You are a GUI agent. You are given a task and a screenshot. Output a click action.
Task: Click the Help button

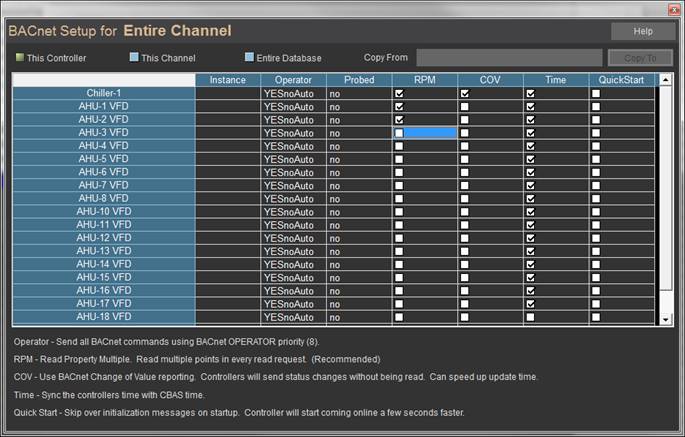click(643, 32)
